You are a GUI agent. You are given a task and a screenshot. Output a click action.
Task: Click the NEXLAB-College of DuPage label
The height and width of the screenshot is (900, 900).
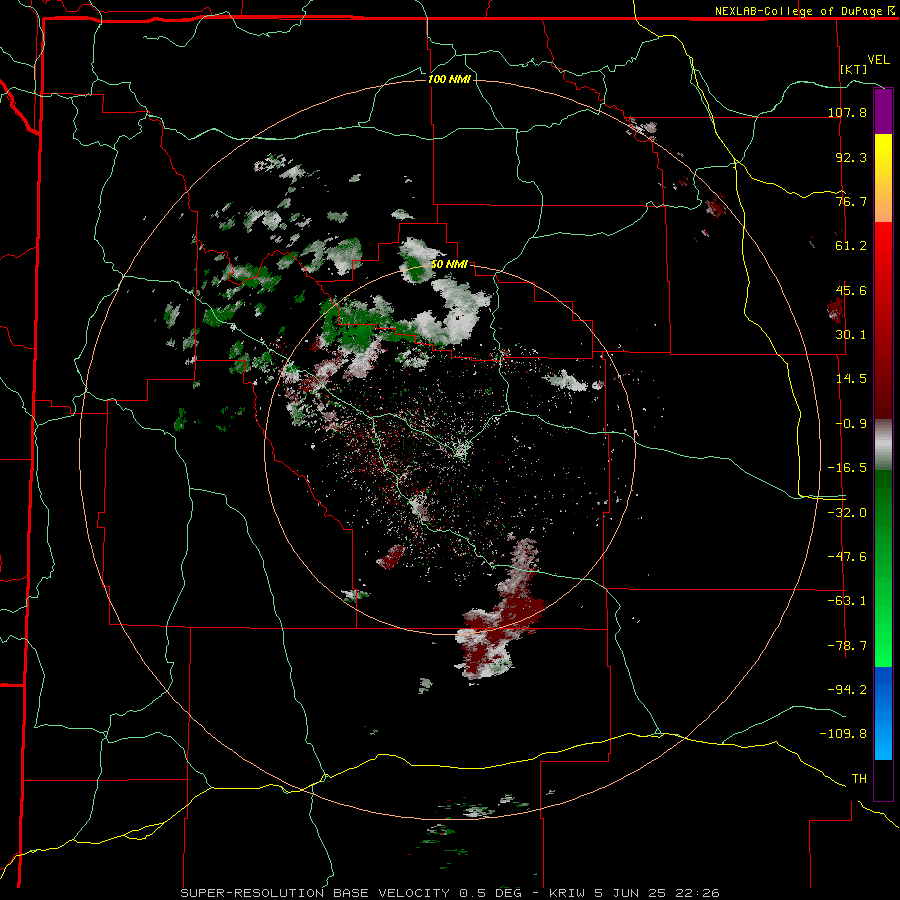pyautogui.click(x=805, y=11)
